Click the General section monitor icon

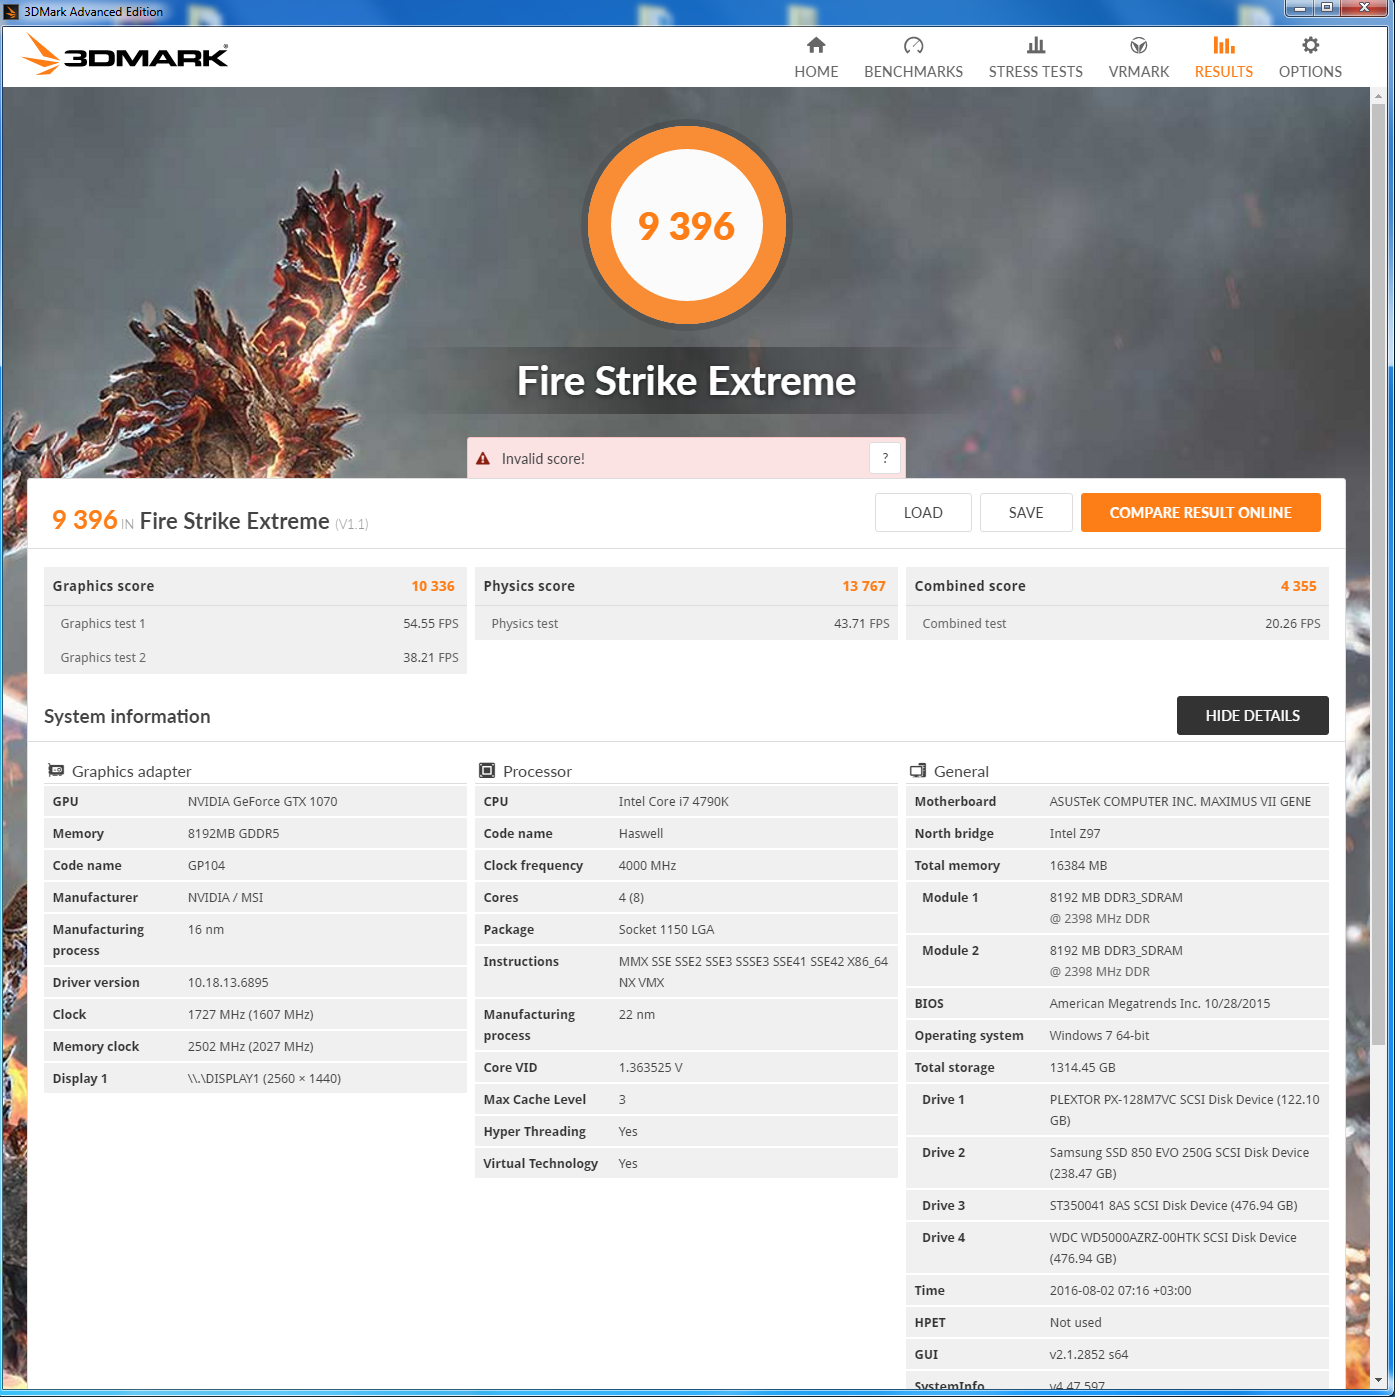coord(918,771)
